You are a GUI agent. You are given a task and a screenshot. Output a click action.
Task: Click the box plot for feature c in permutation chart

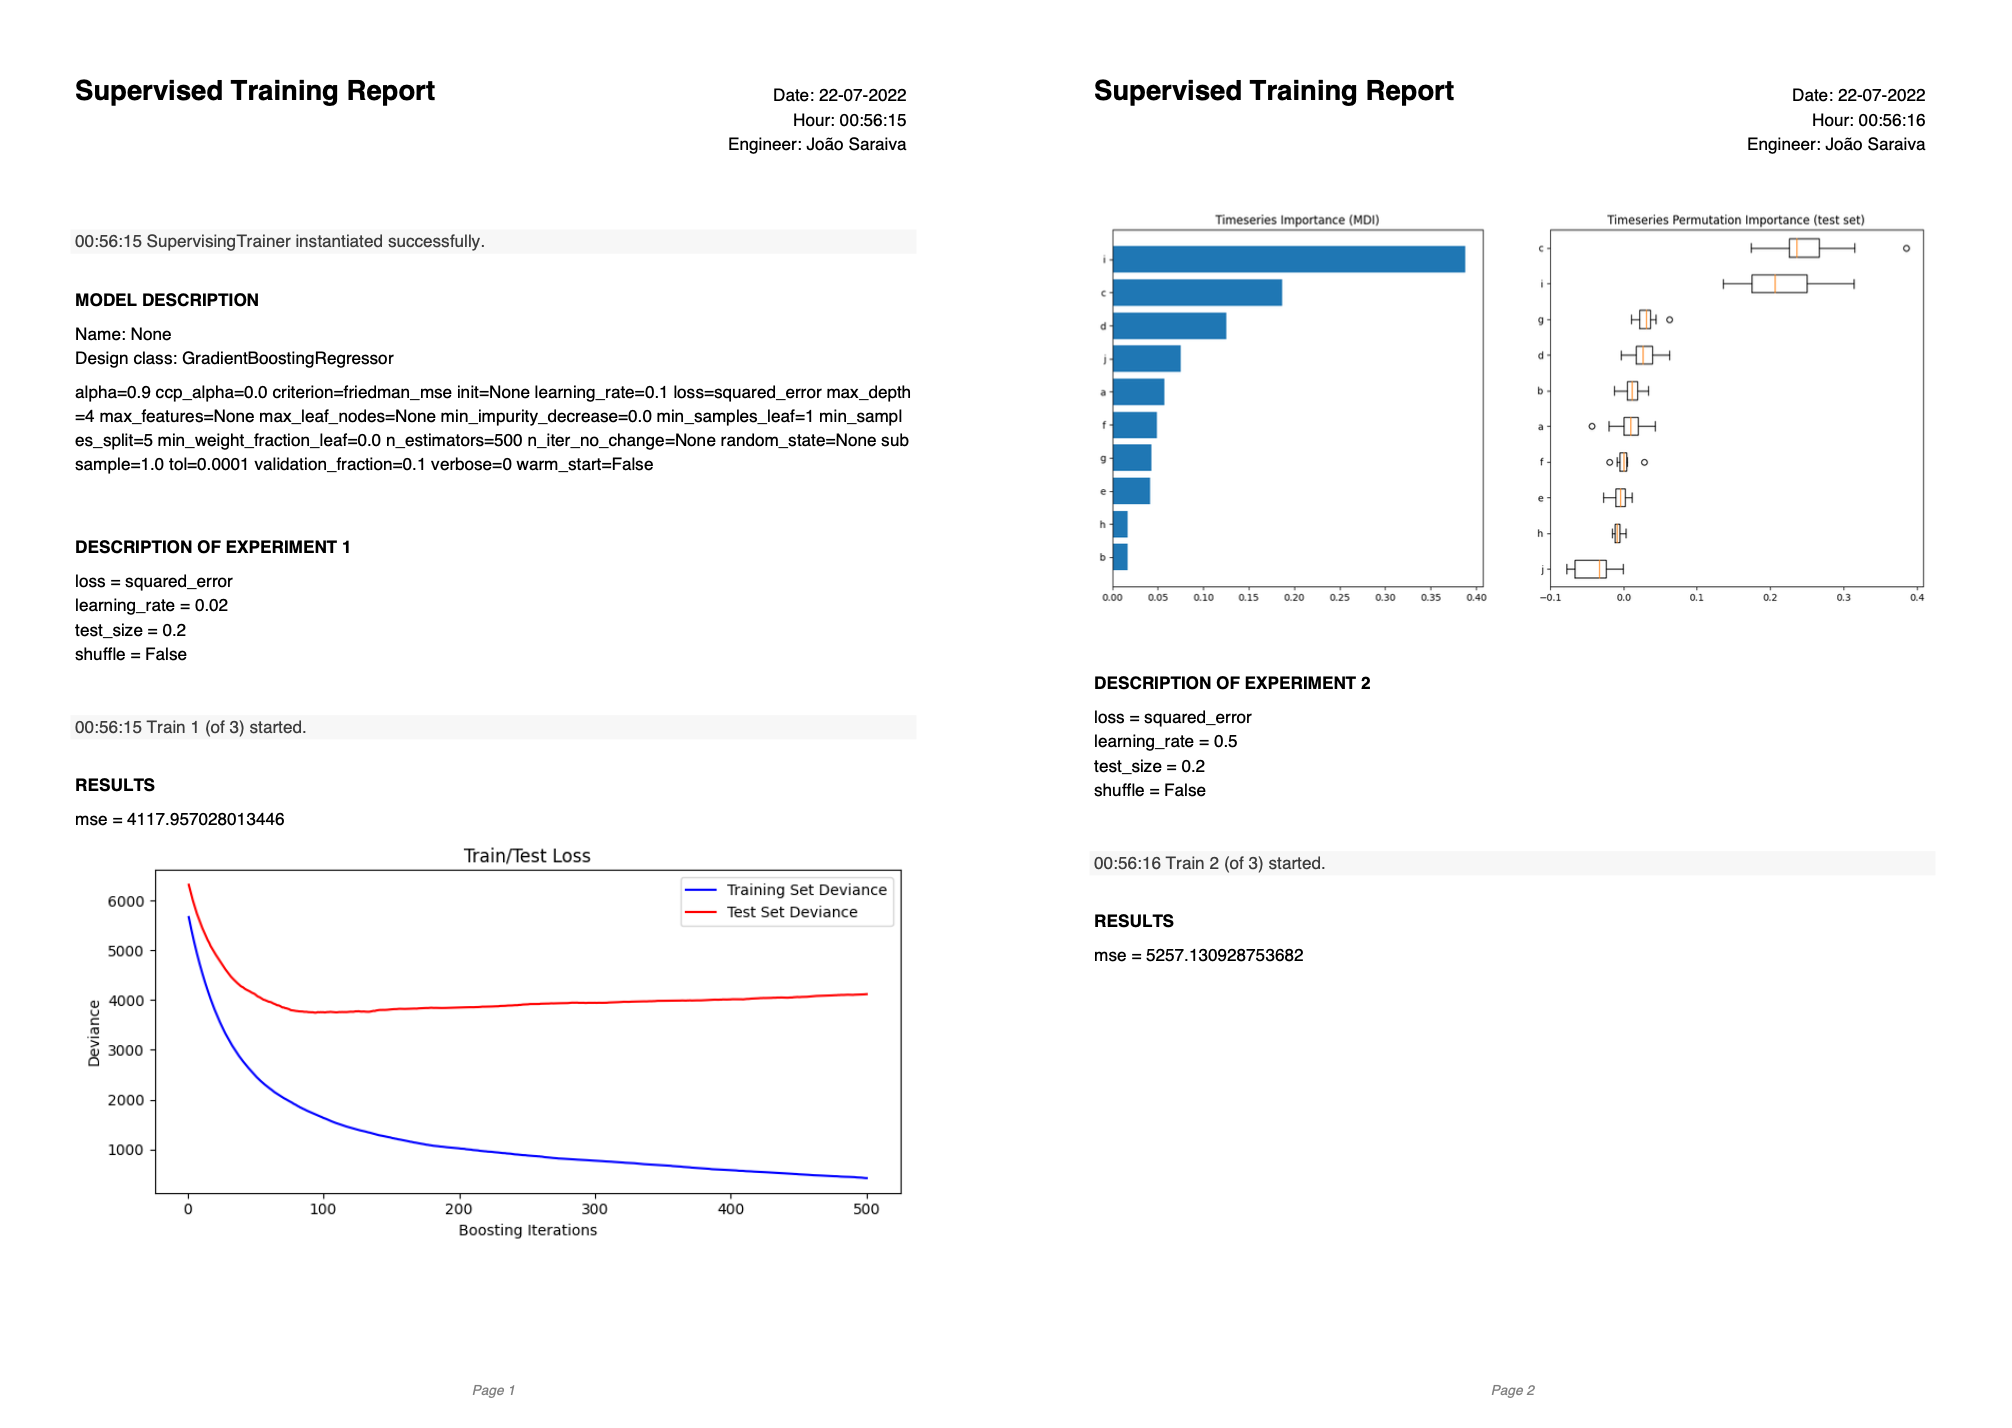[1803, 248]
